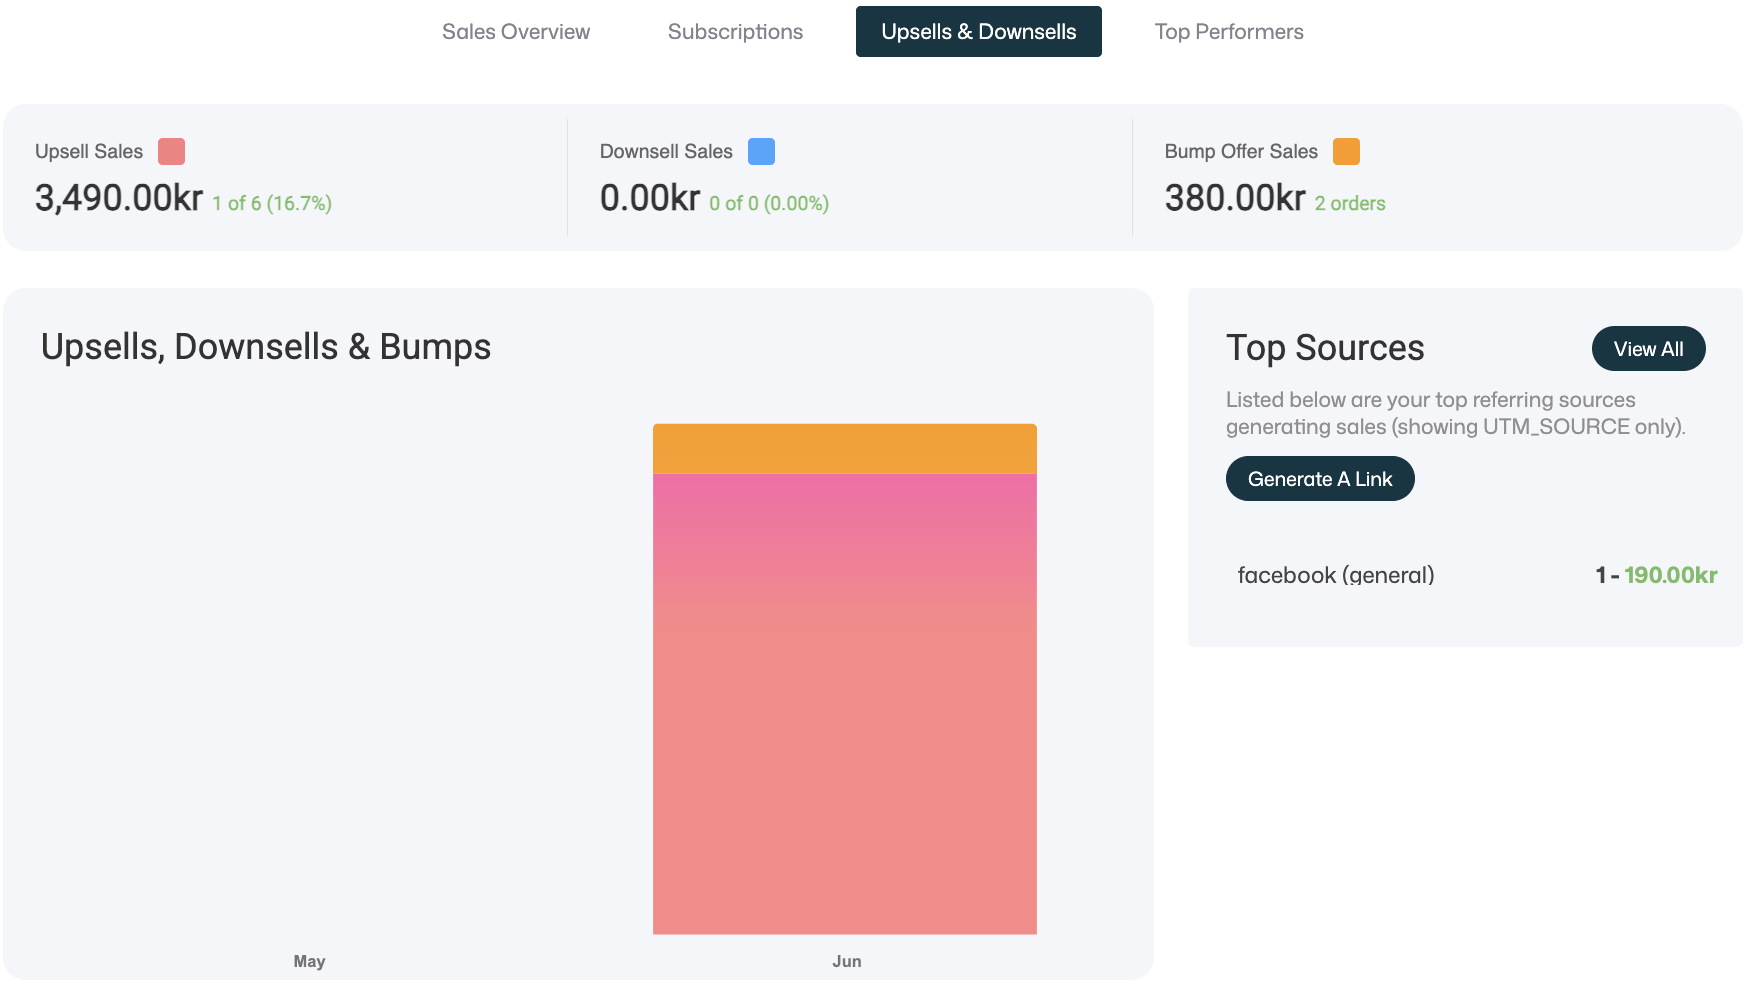This screenshot has width=1752, height=992.
Task: Click the 0.00kr downsell sales total
Action: (650, 198)
